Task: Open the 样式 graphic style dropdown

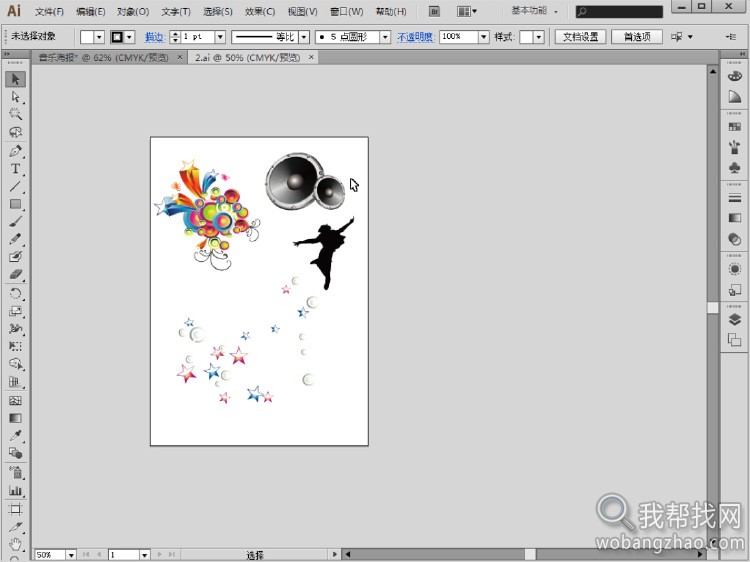Action: coord(539,37)
